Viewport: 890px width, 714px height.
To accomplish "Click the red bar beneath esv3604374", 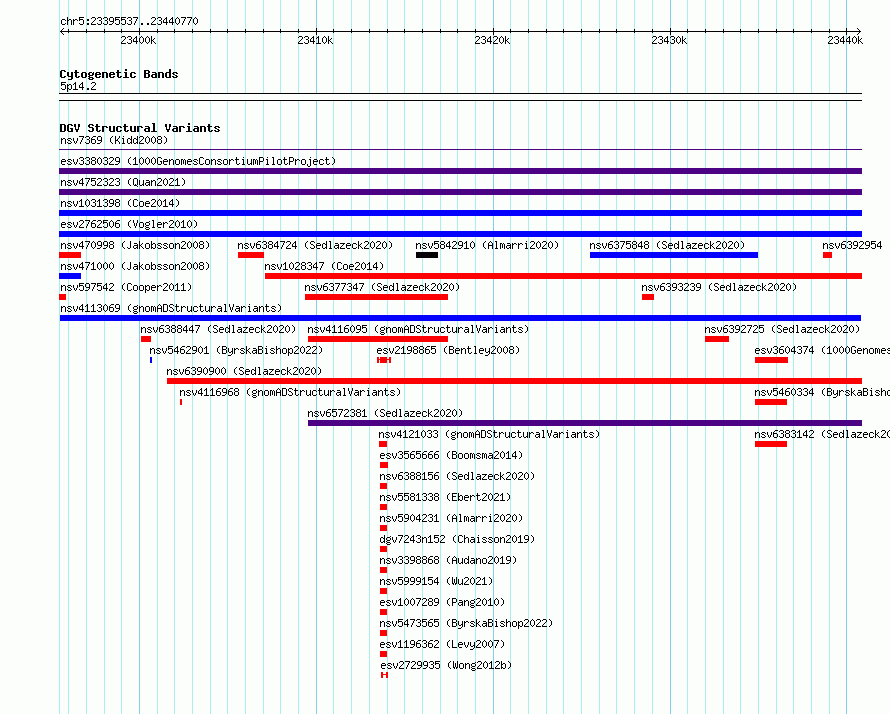I will pos(771,360).
